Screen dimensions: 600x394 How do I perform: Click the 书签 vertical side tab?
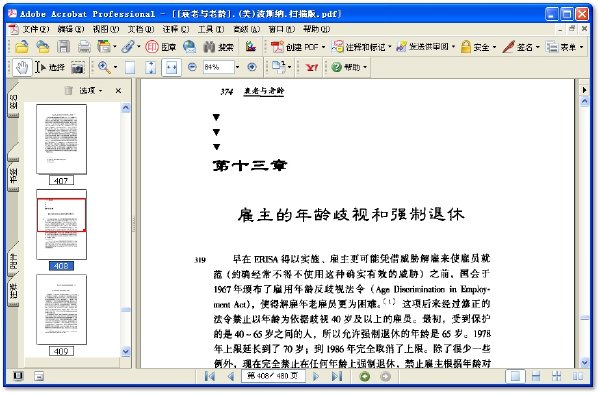[x=14, y=177]
